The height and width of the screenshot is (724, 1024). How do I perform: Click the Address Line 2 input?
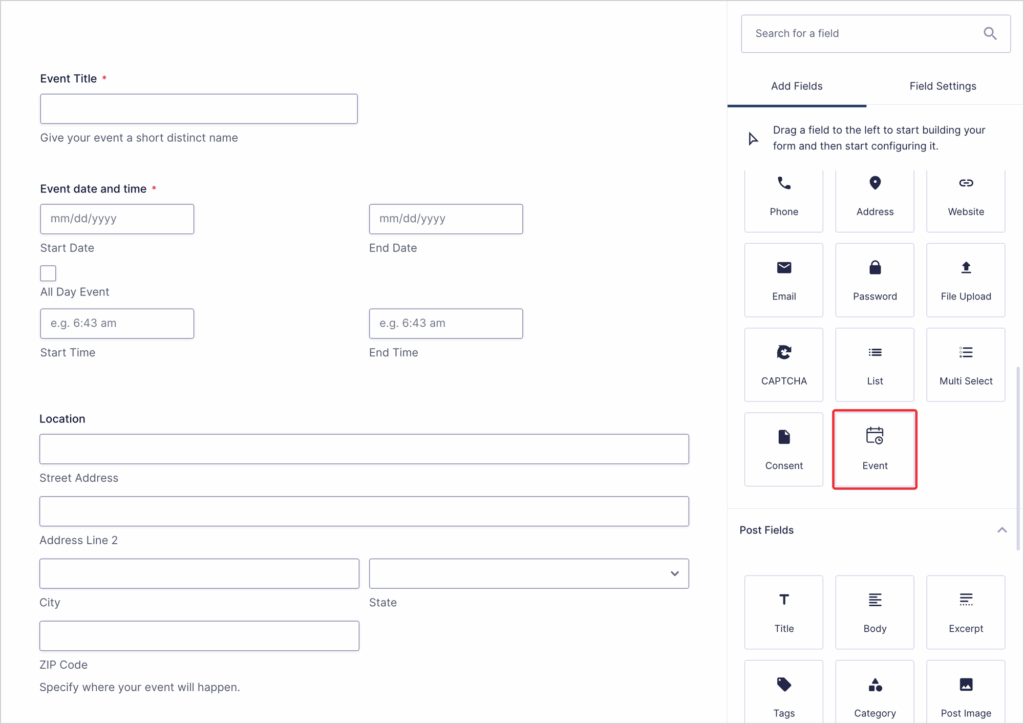click(x=364, y=511)
